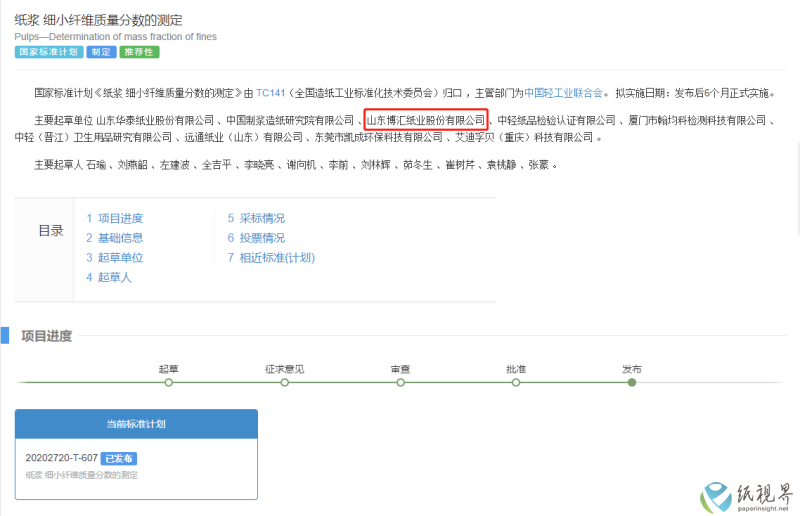The height and width of the screenshot is (516, 800).
Task: Select the title 纸浆 细小纤维质量分数的测定
Action: 98,20
